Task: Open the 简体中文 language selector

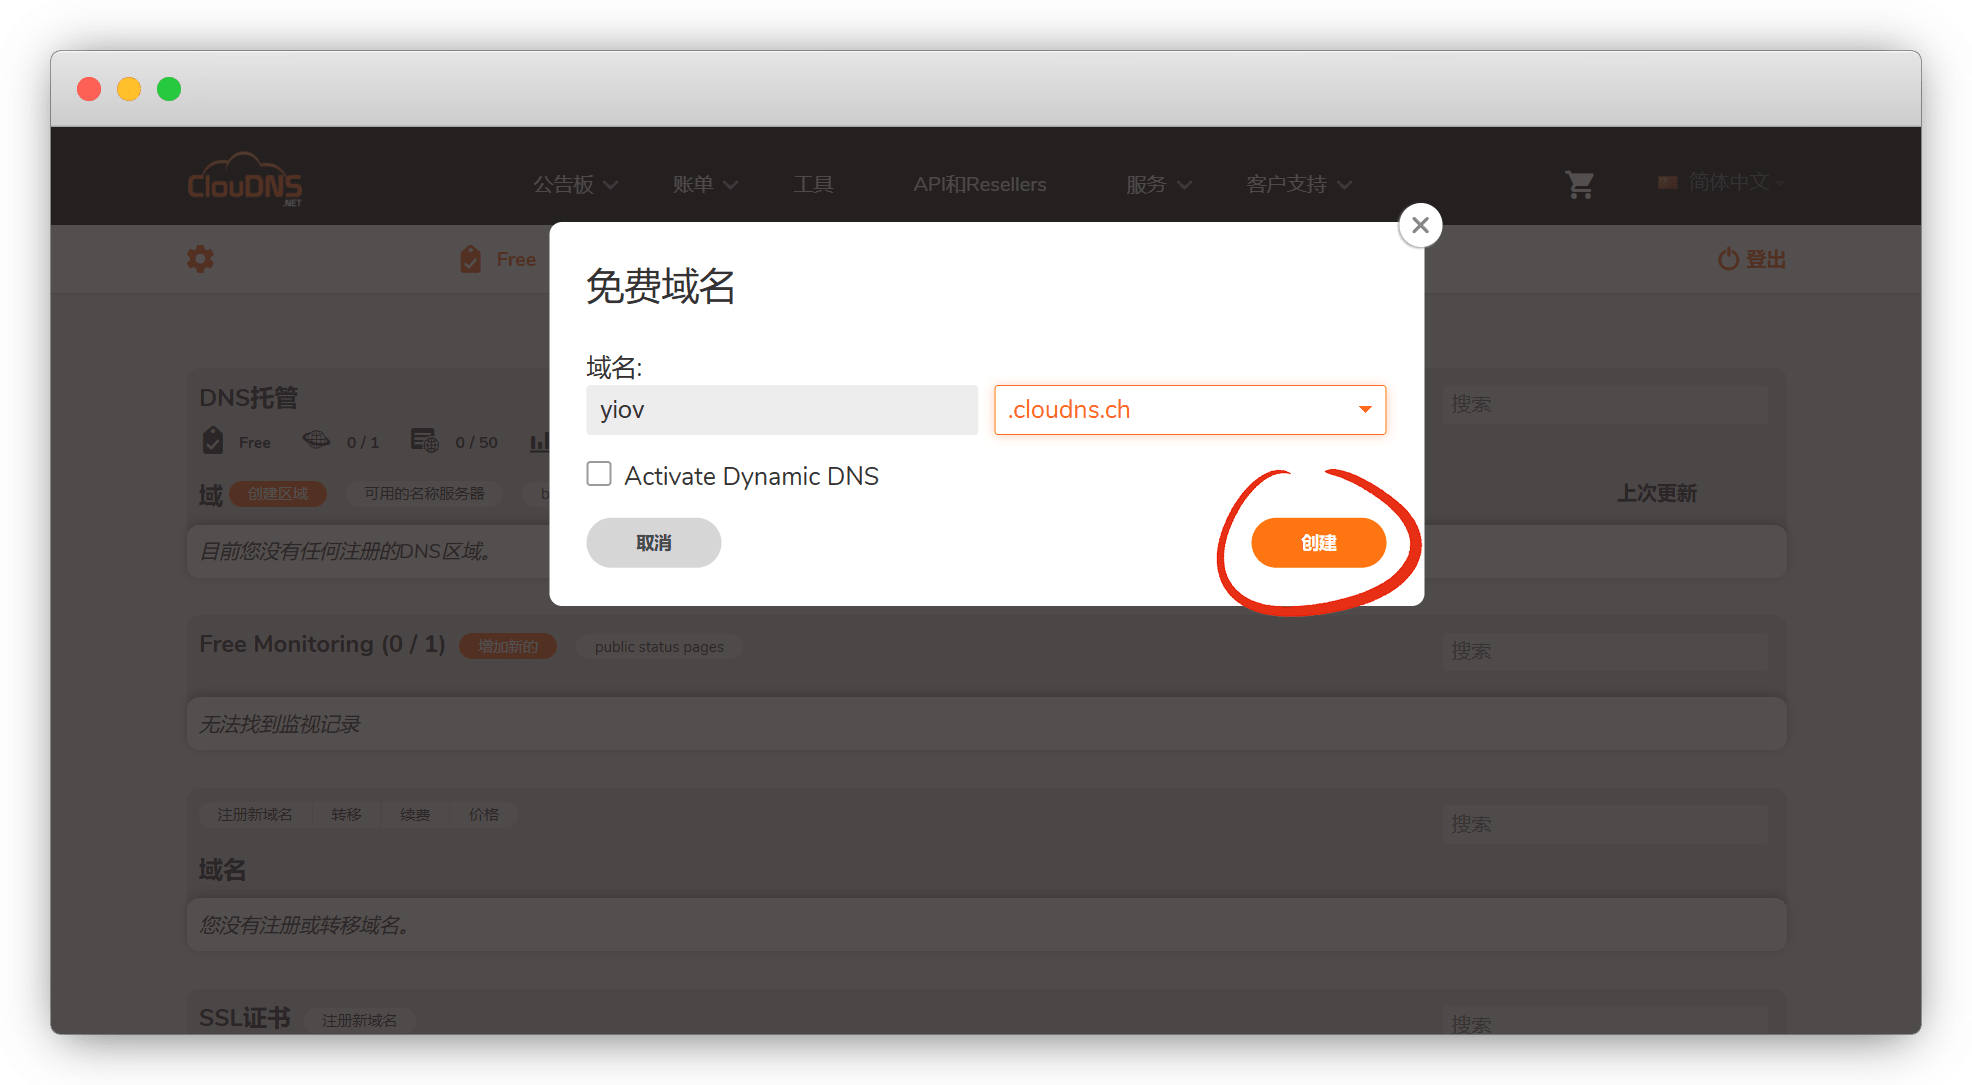Action: point(1727,182)
